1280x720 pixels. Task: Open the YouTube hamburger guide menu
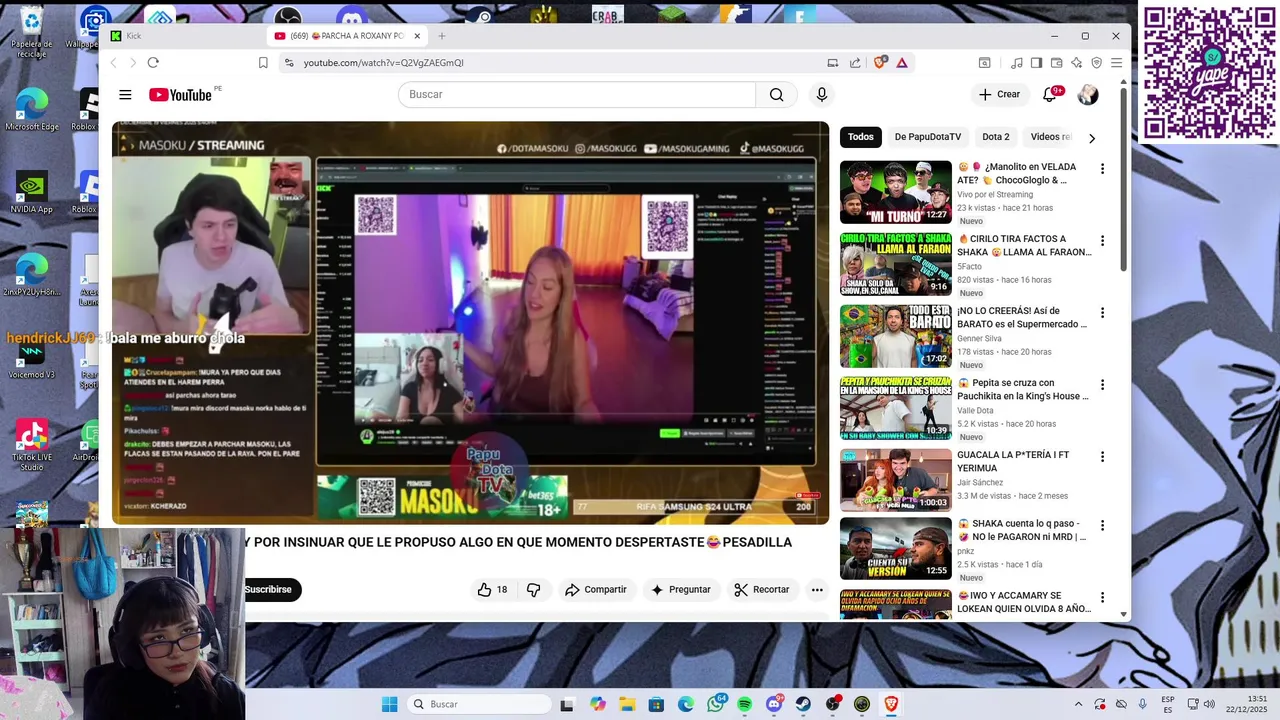(125, 95)
